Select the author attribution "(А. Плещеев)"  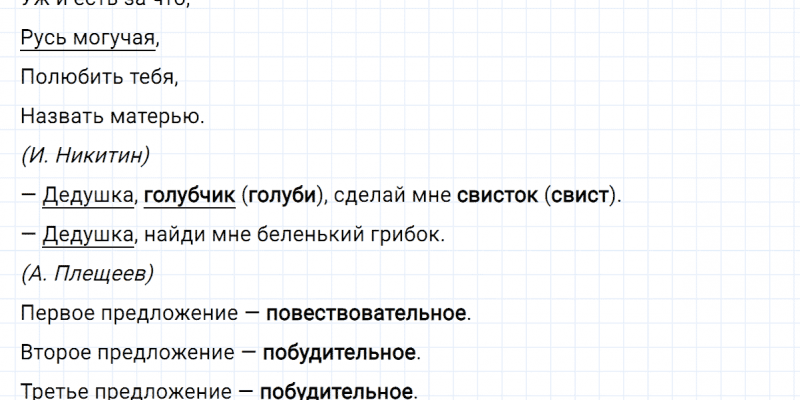(x=85, y=273)
